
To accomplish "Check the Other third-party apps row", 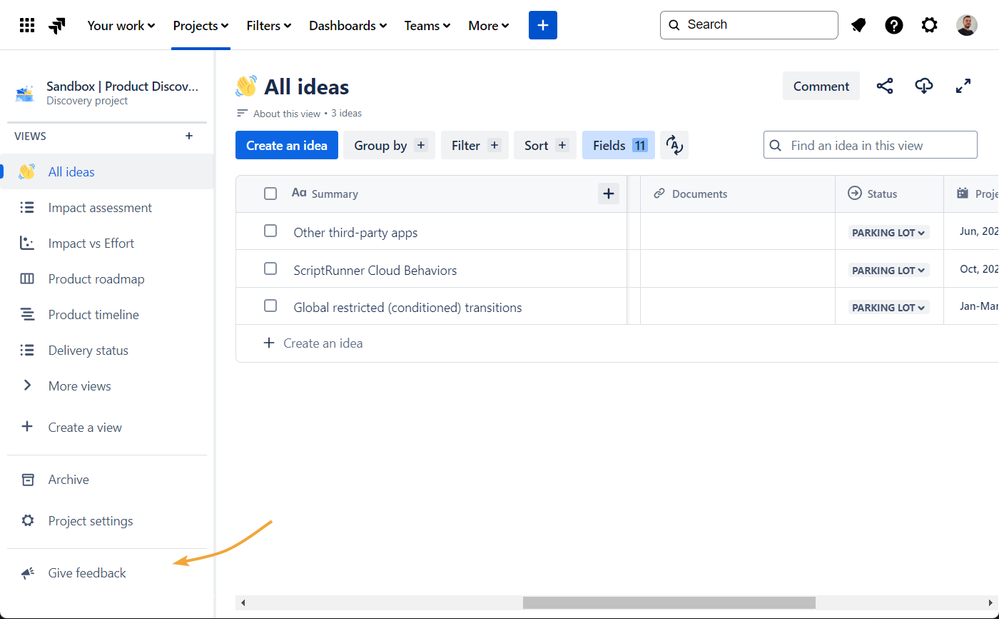I will pos(270,231).
